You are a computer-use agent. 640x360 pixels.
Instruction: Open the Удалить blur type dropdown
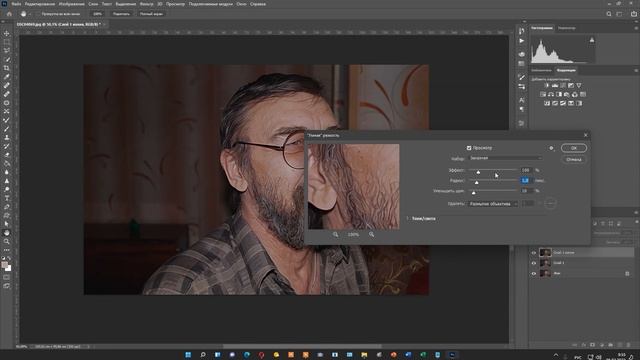coord(493,204)
